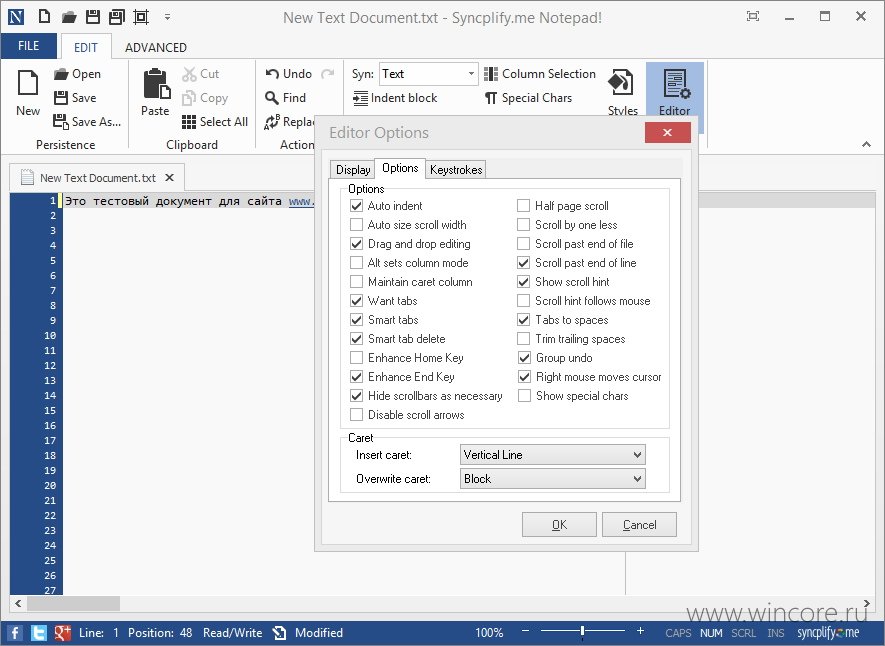The width and height of the screenshot is (885, 646).
Task: Open the Styles settings
Action: 622,93
